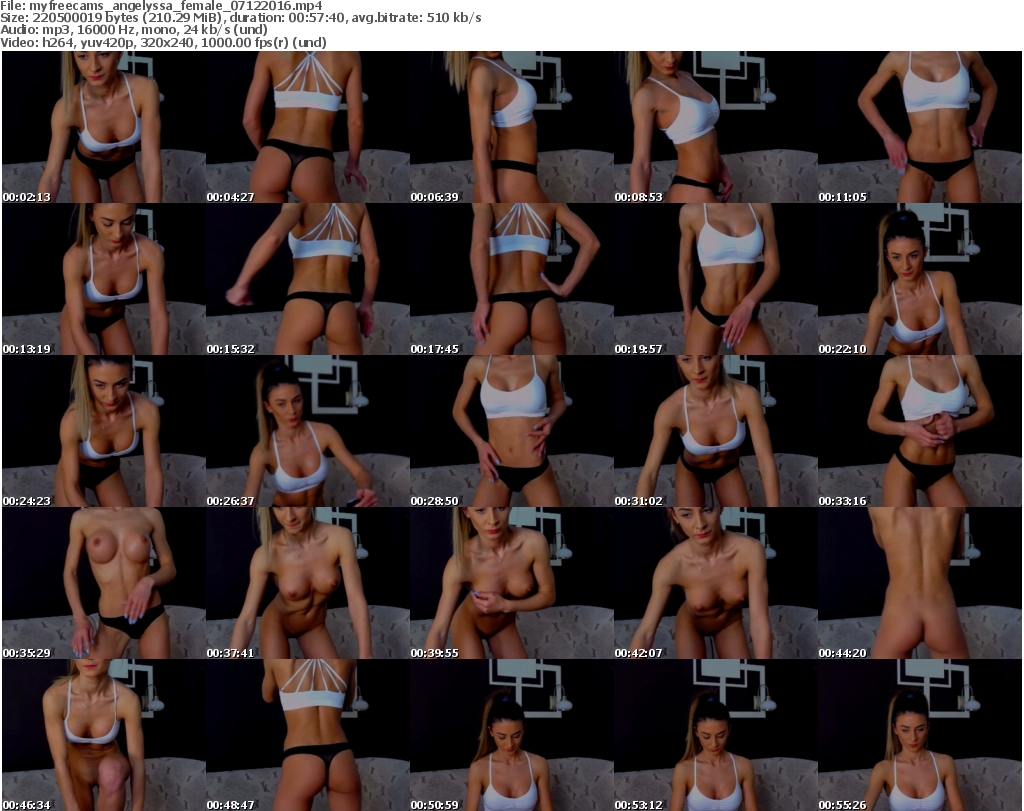Image resolution: width=1024 pixels, height=811 pixels.
Task: Select the thumbnail stamped 00:02:13
Action: 104,127
